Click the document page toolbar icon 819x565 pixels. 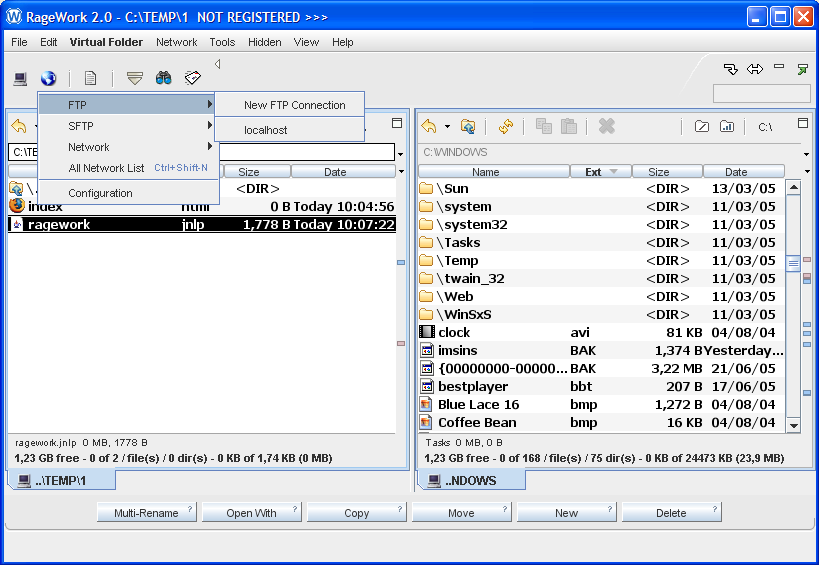click(x=90, y=78)
